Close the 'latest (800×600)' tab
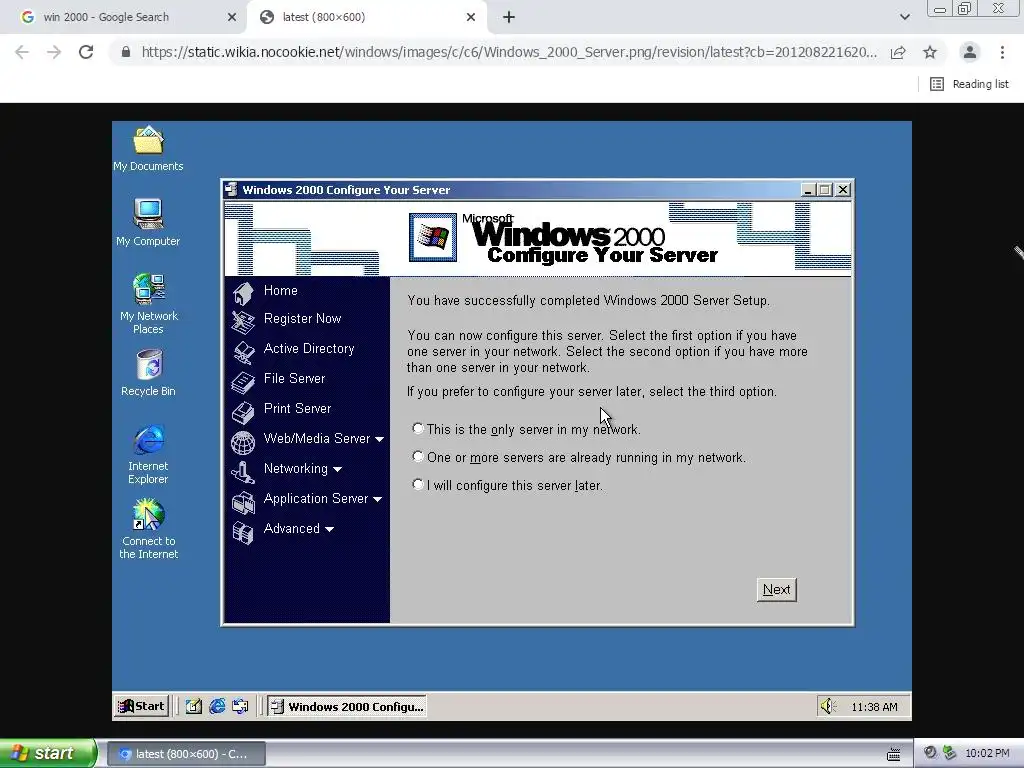The width and height of the screenshot is (1024, 768). tap(470, 17)
